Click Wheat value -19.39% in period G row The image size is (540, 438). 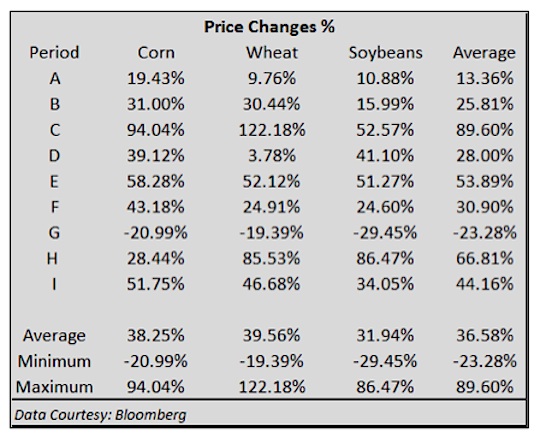pos(272,233)
